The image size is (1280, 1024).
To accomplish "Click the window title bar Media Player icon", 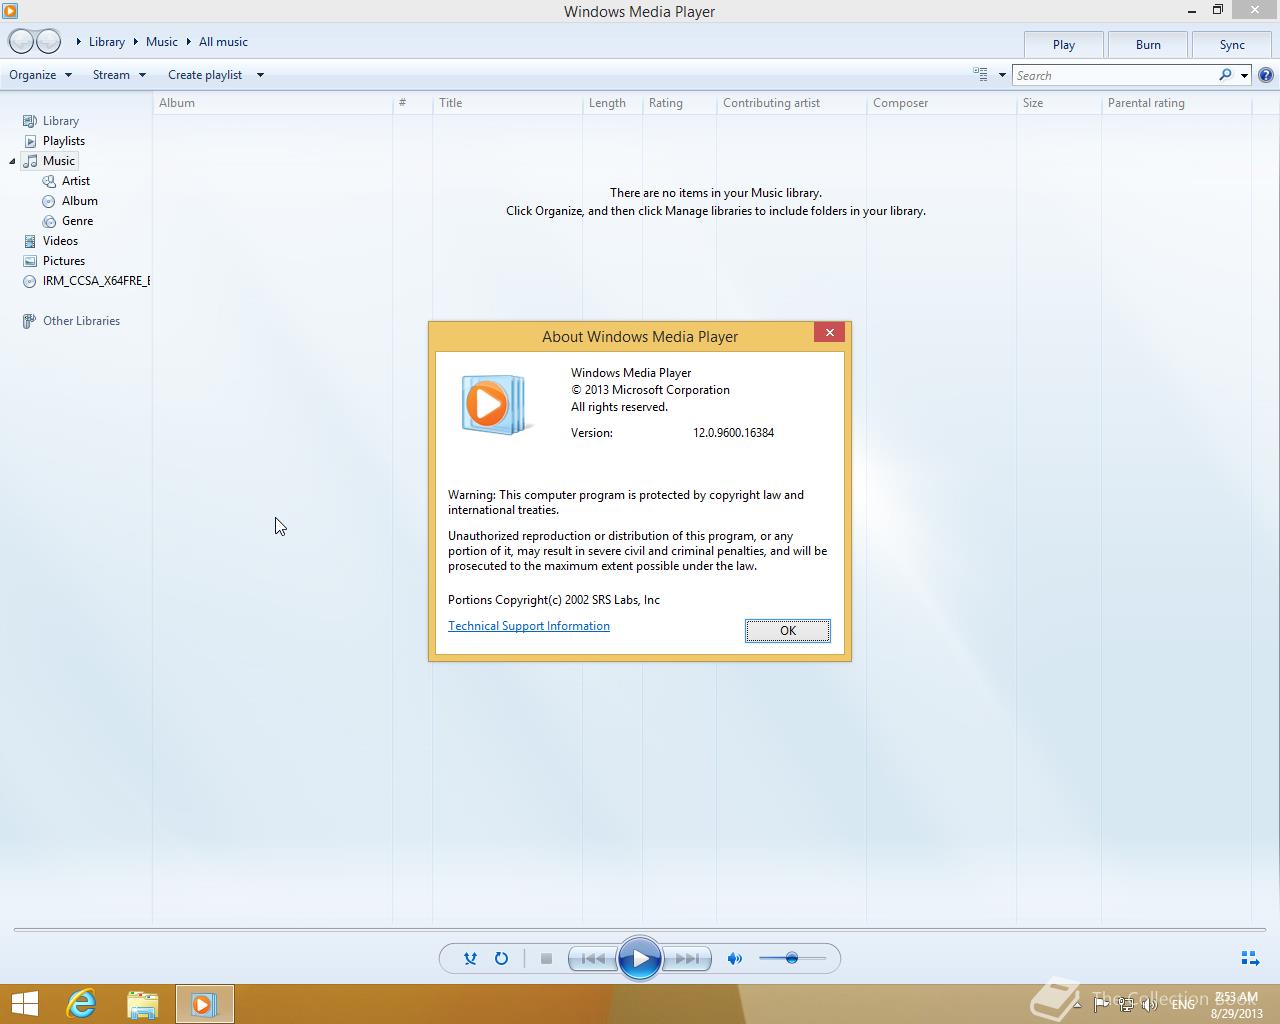I will pyautogui.click(x=10, y=11).
